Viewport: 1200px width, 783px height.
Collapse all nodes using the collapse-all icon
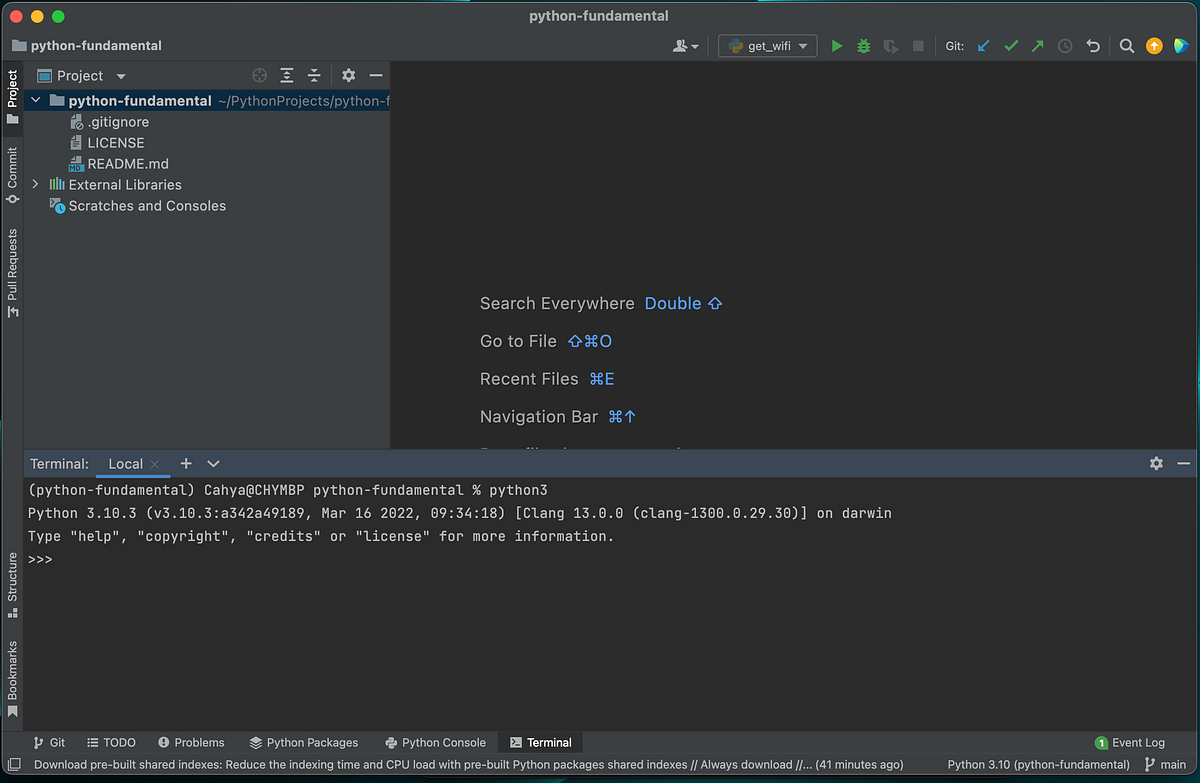[313, 75]
